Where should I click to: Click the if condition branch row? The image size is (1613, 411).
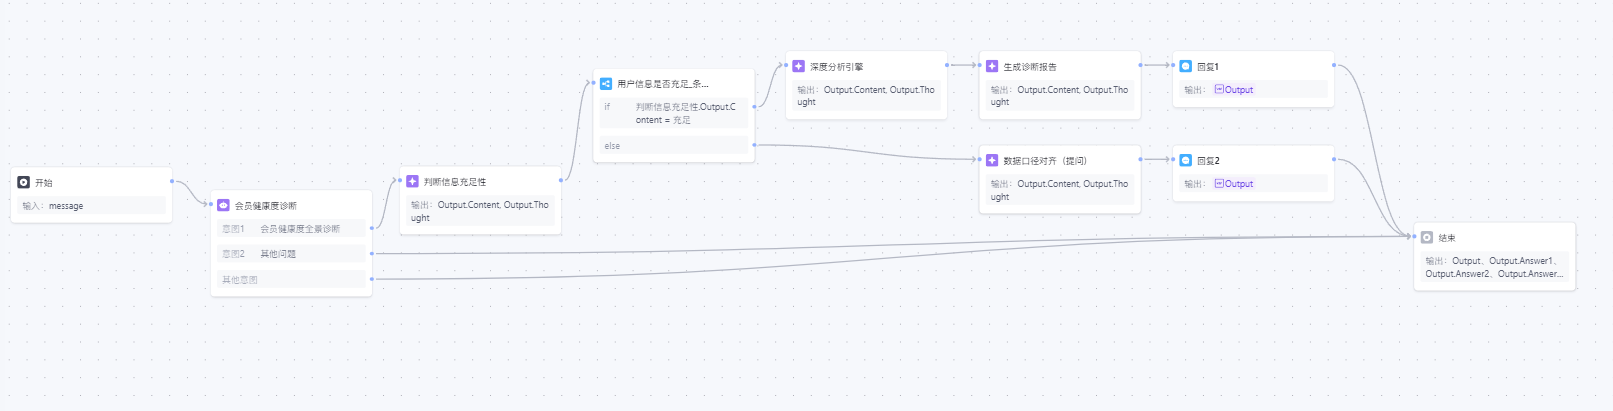click(x=673, y=113)
